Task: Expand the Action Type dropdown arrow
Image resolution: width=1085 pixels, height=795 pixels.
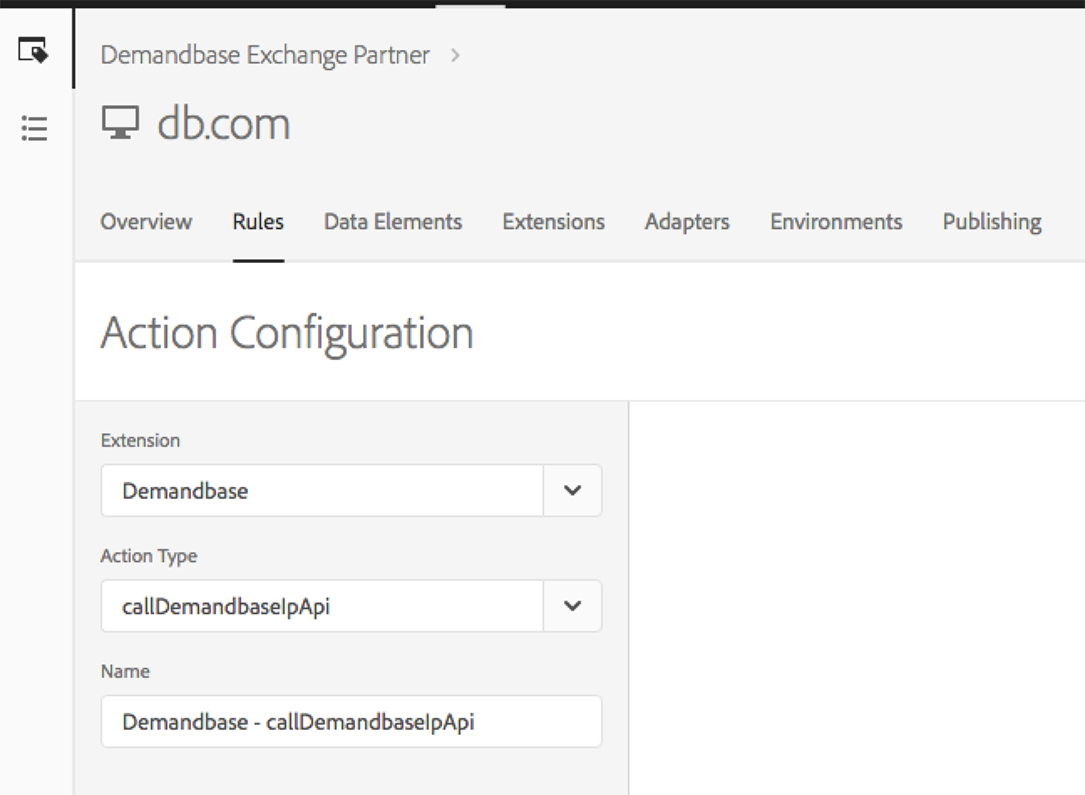Action: click(572, 606)
